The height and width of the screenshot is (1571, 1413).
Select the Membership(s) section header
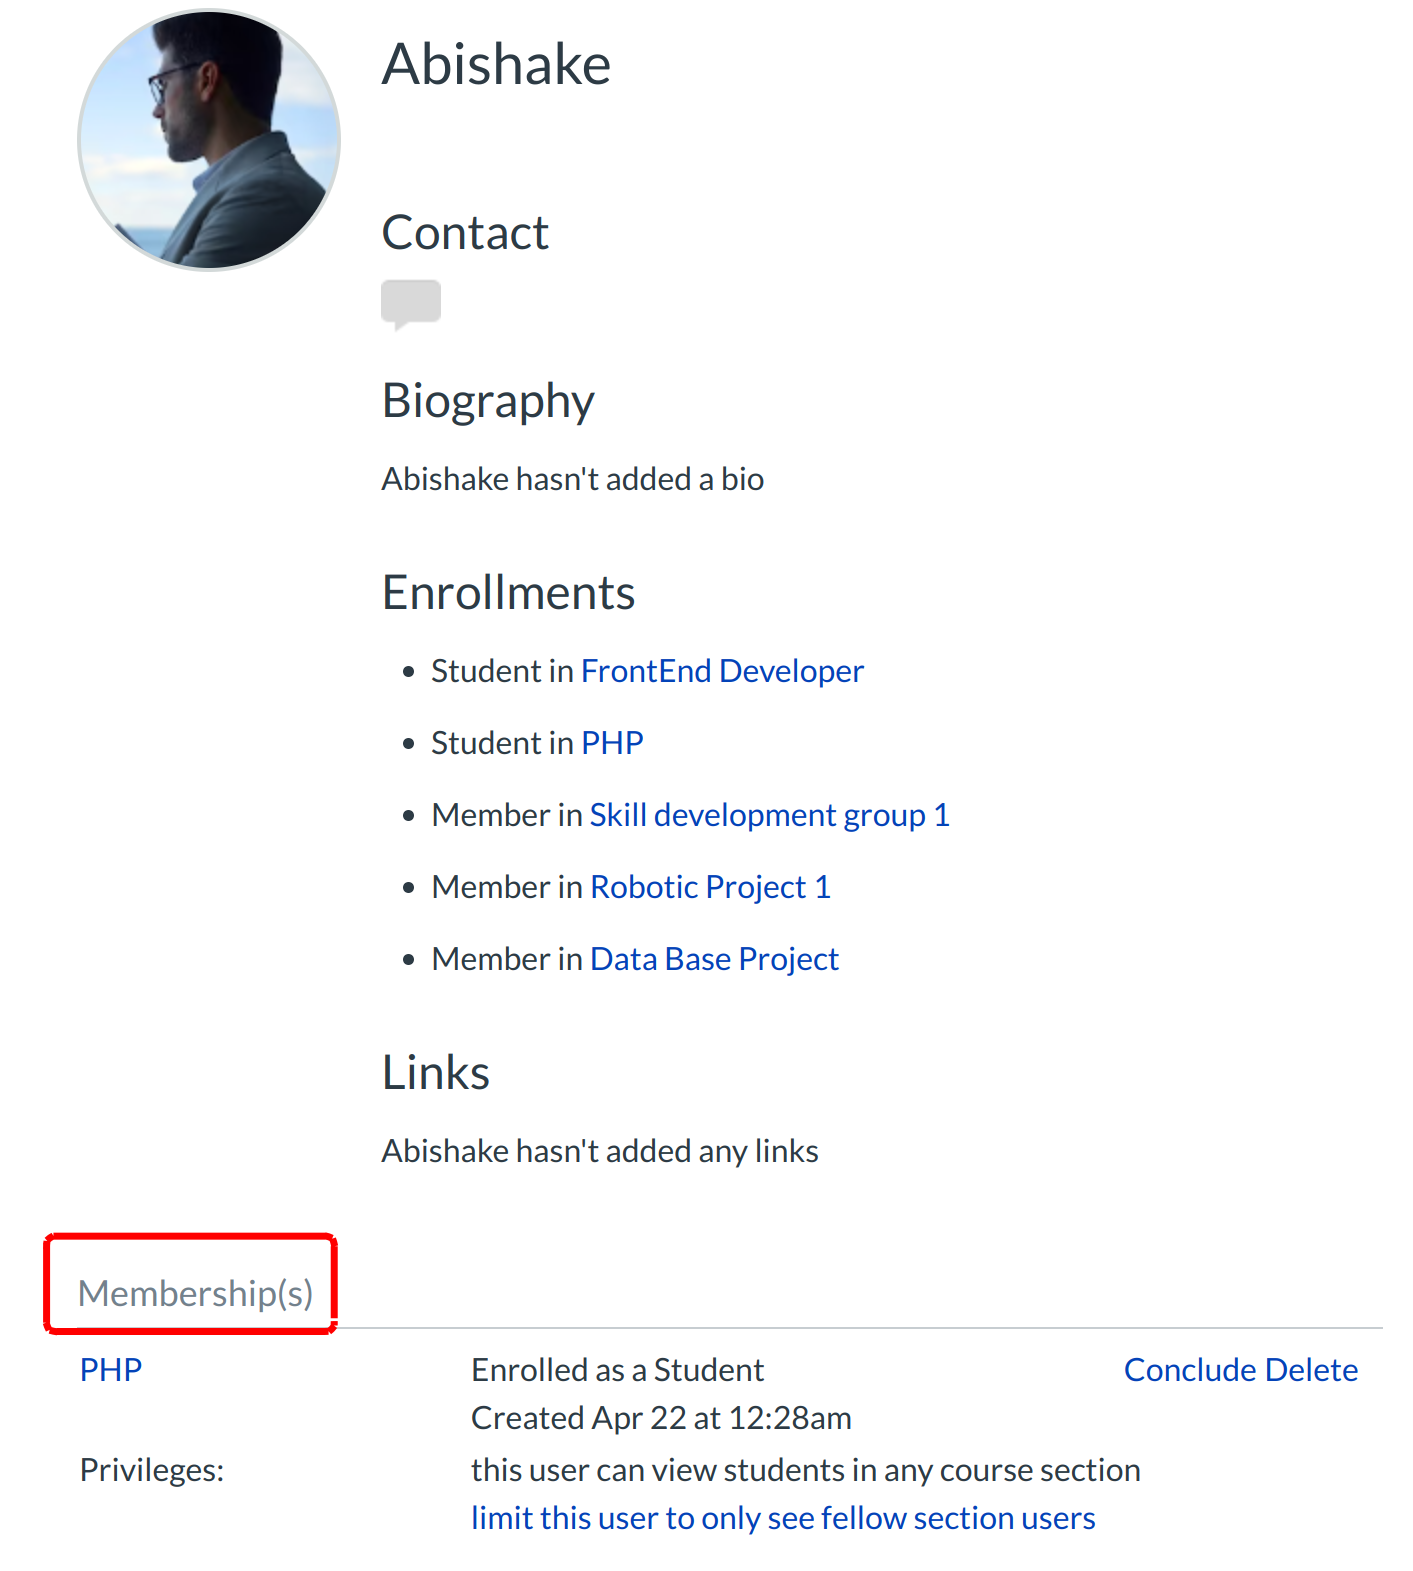[x=197, y=1293]
